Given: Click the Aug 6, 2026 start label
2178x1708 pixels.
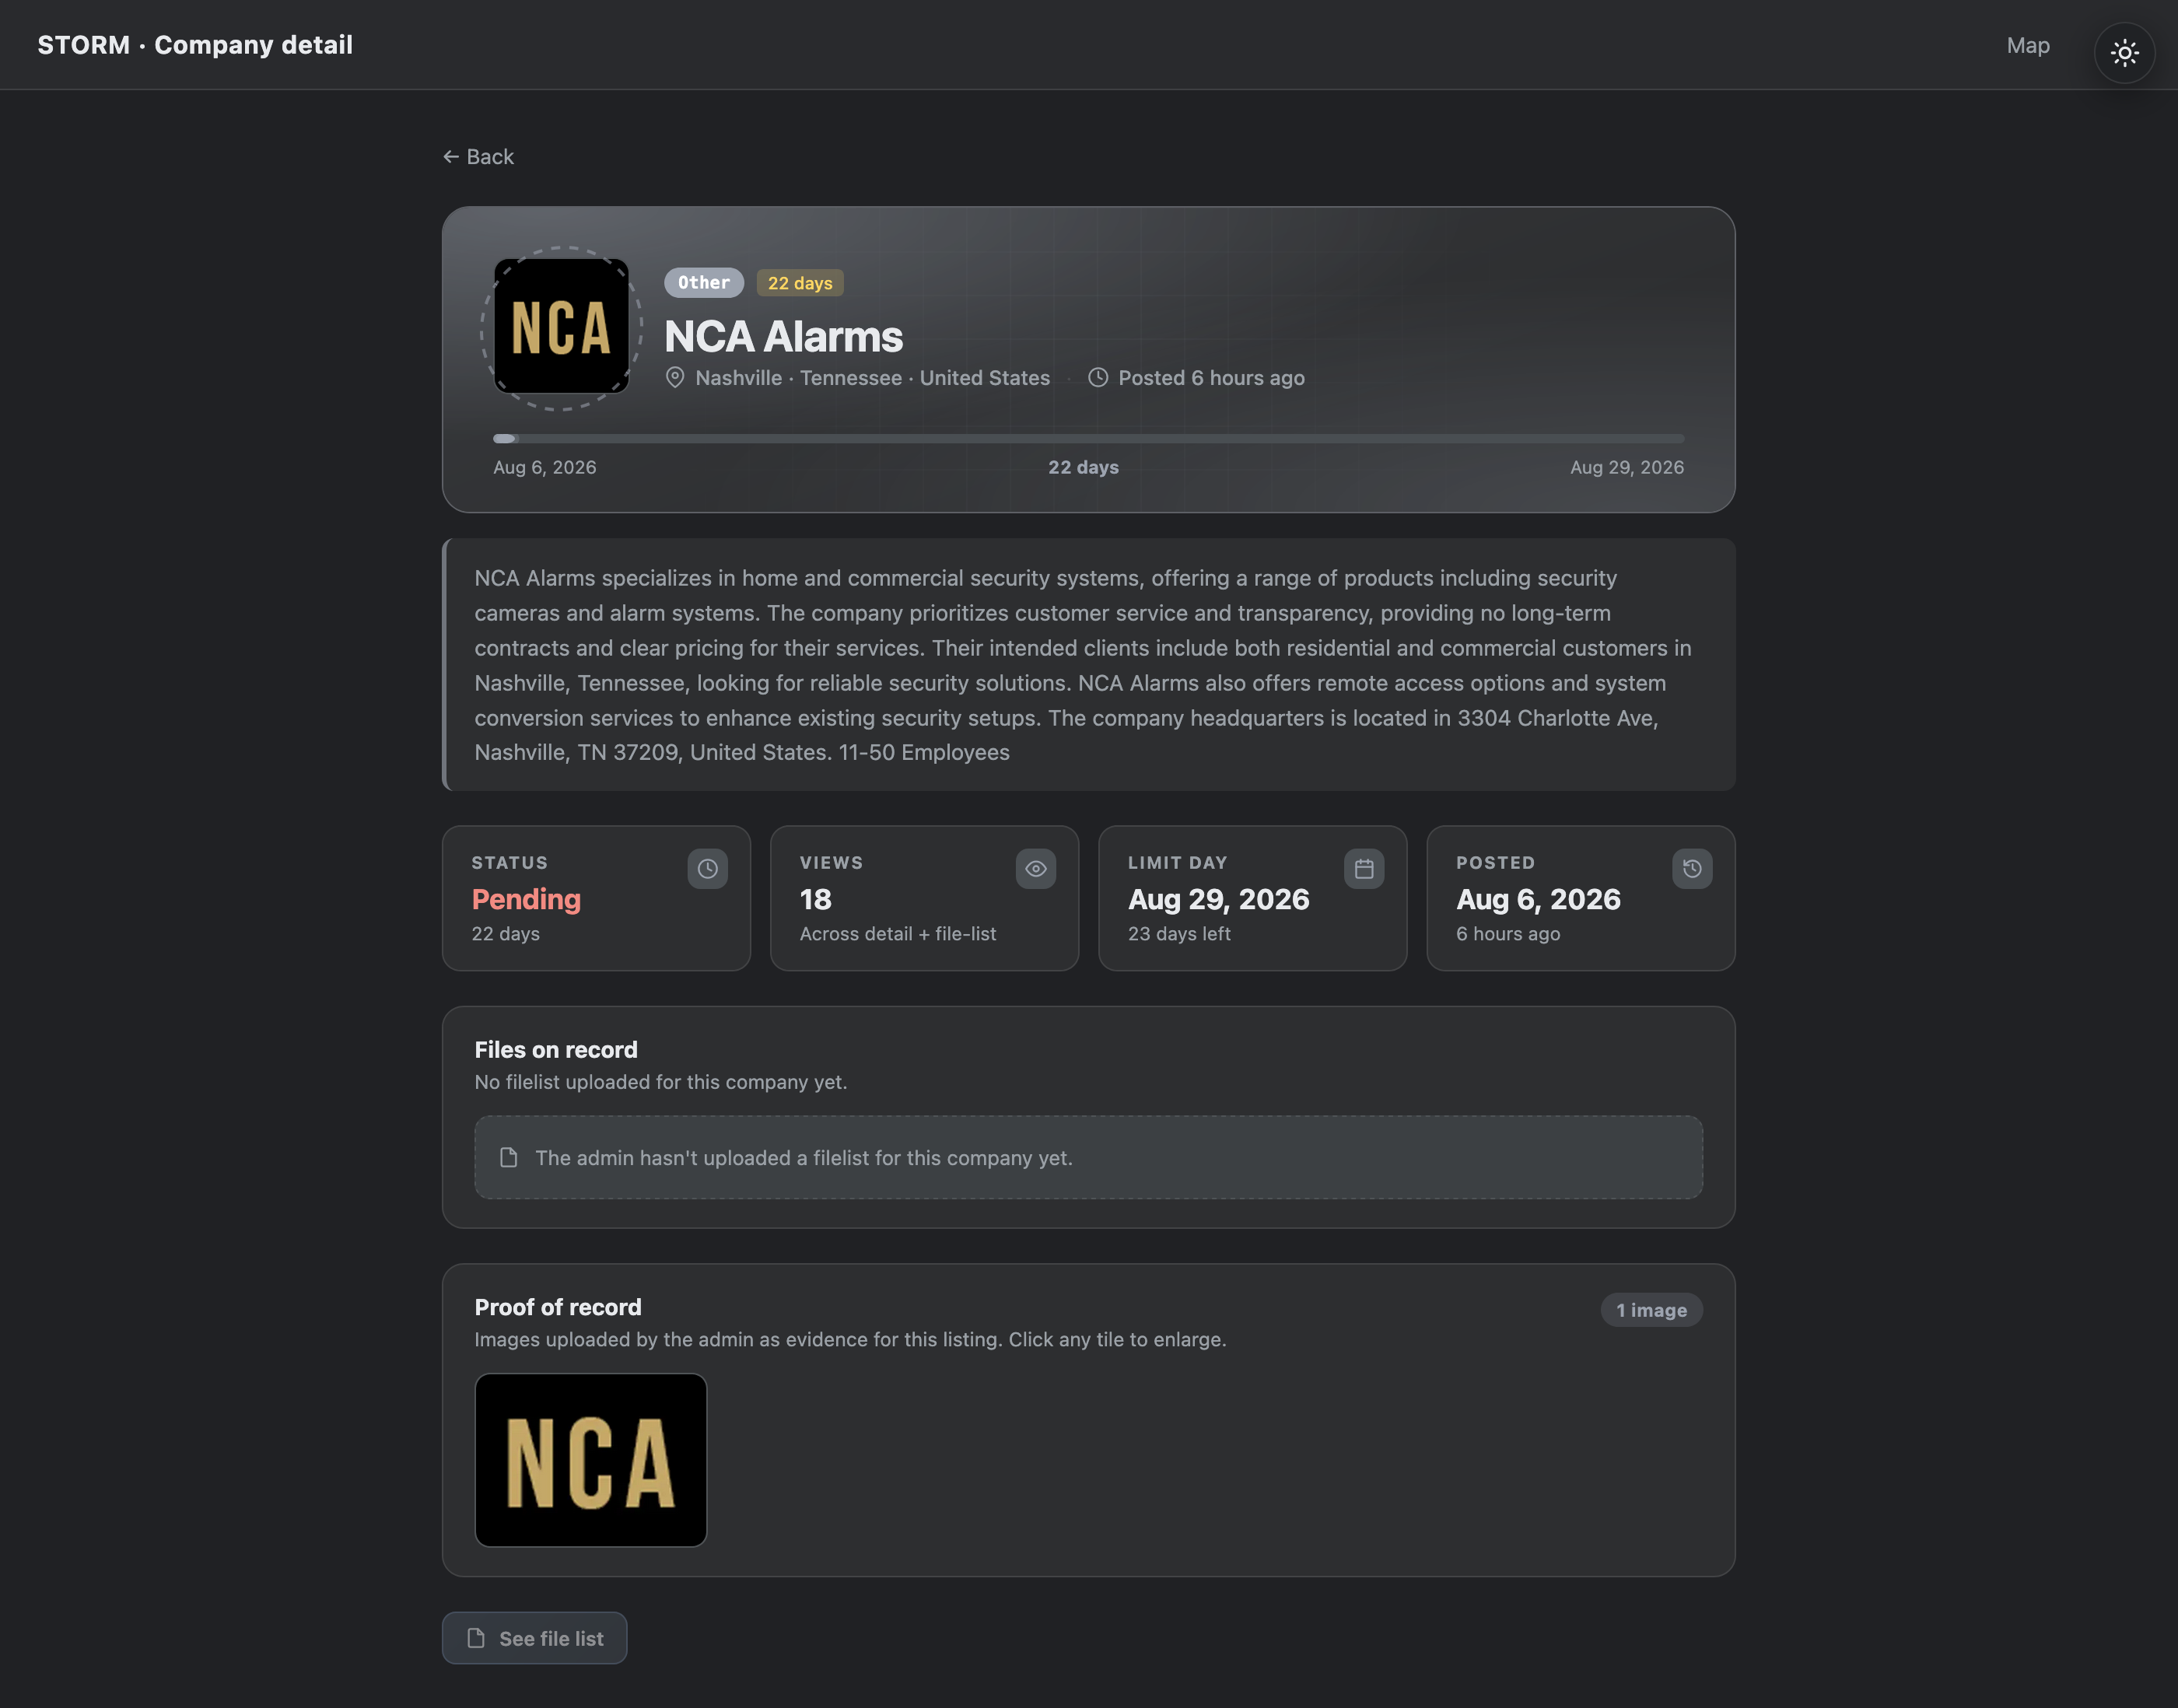Looking at the screenshot, I should [x=544, y=467].
